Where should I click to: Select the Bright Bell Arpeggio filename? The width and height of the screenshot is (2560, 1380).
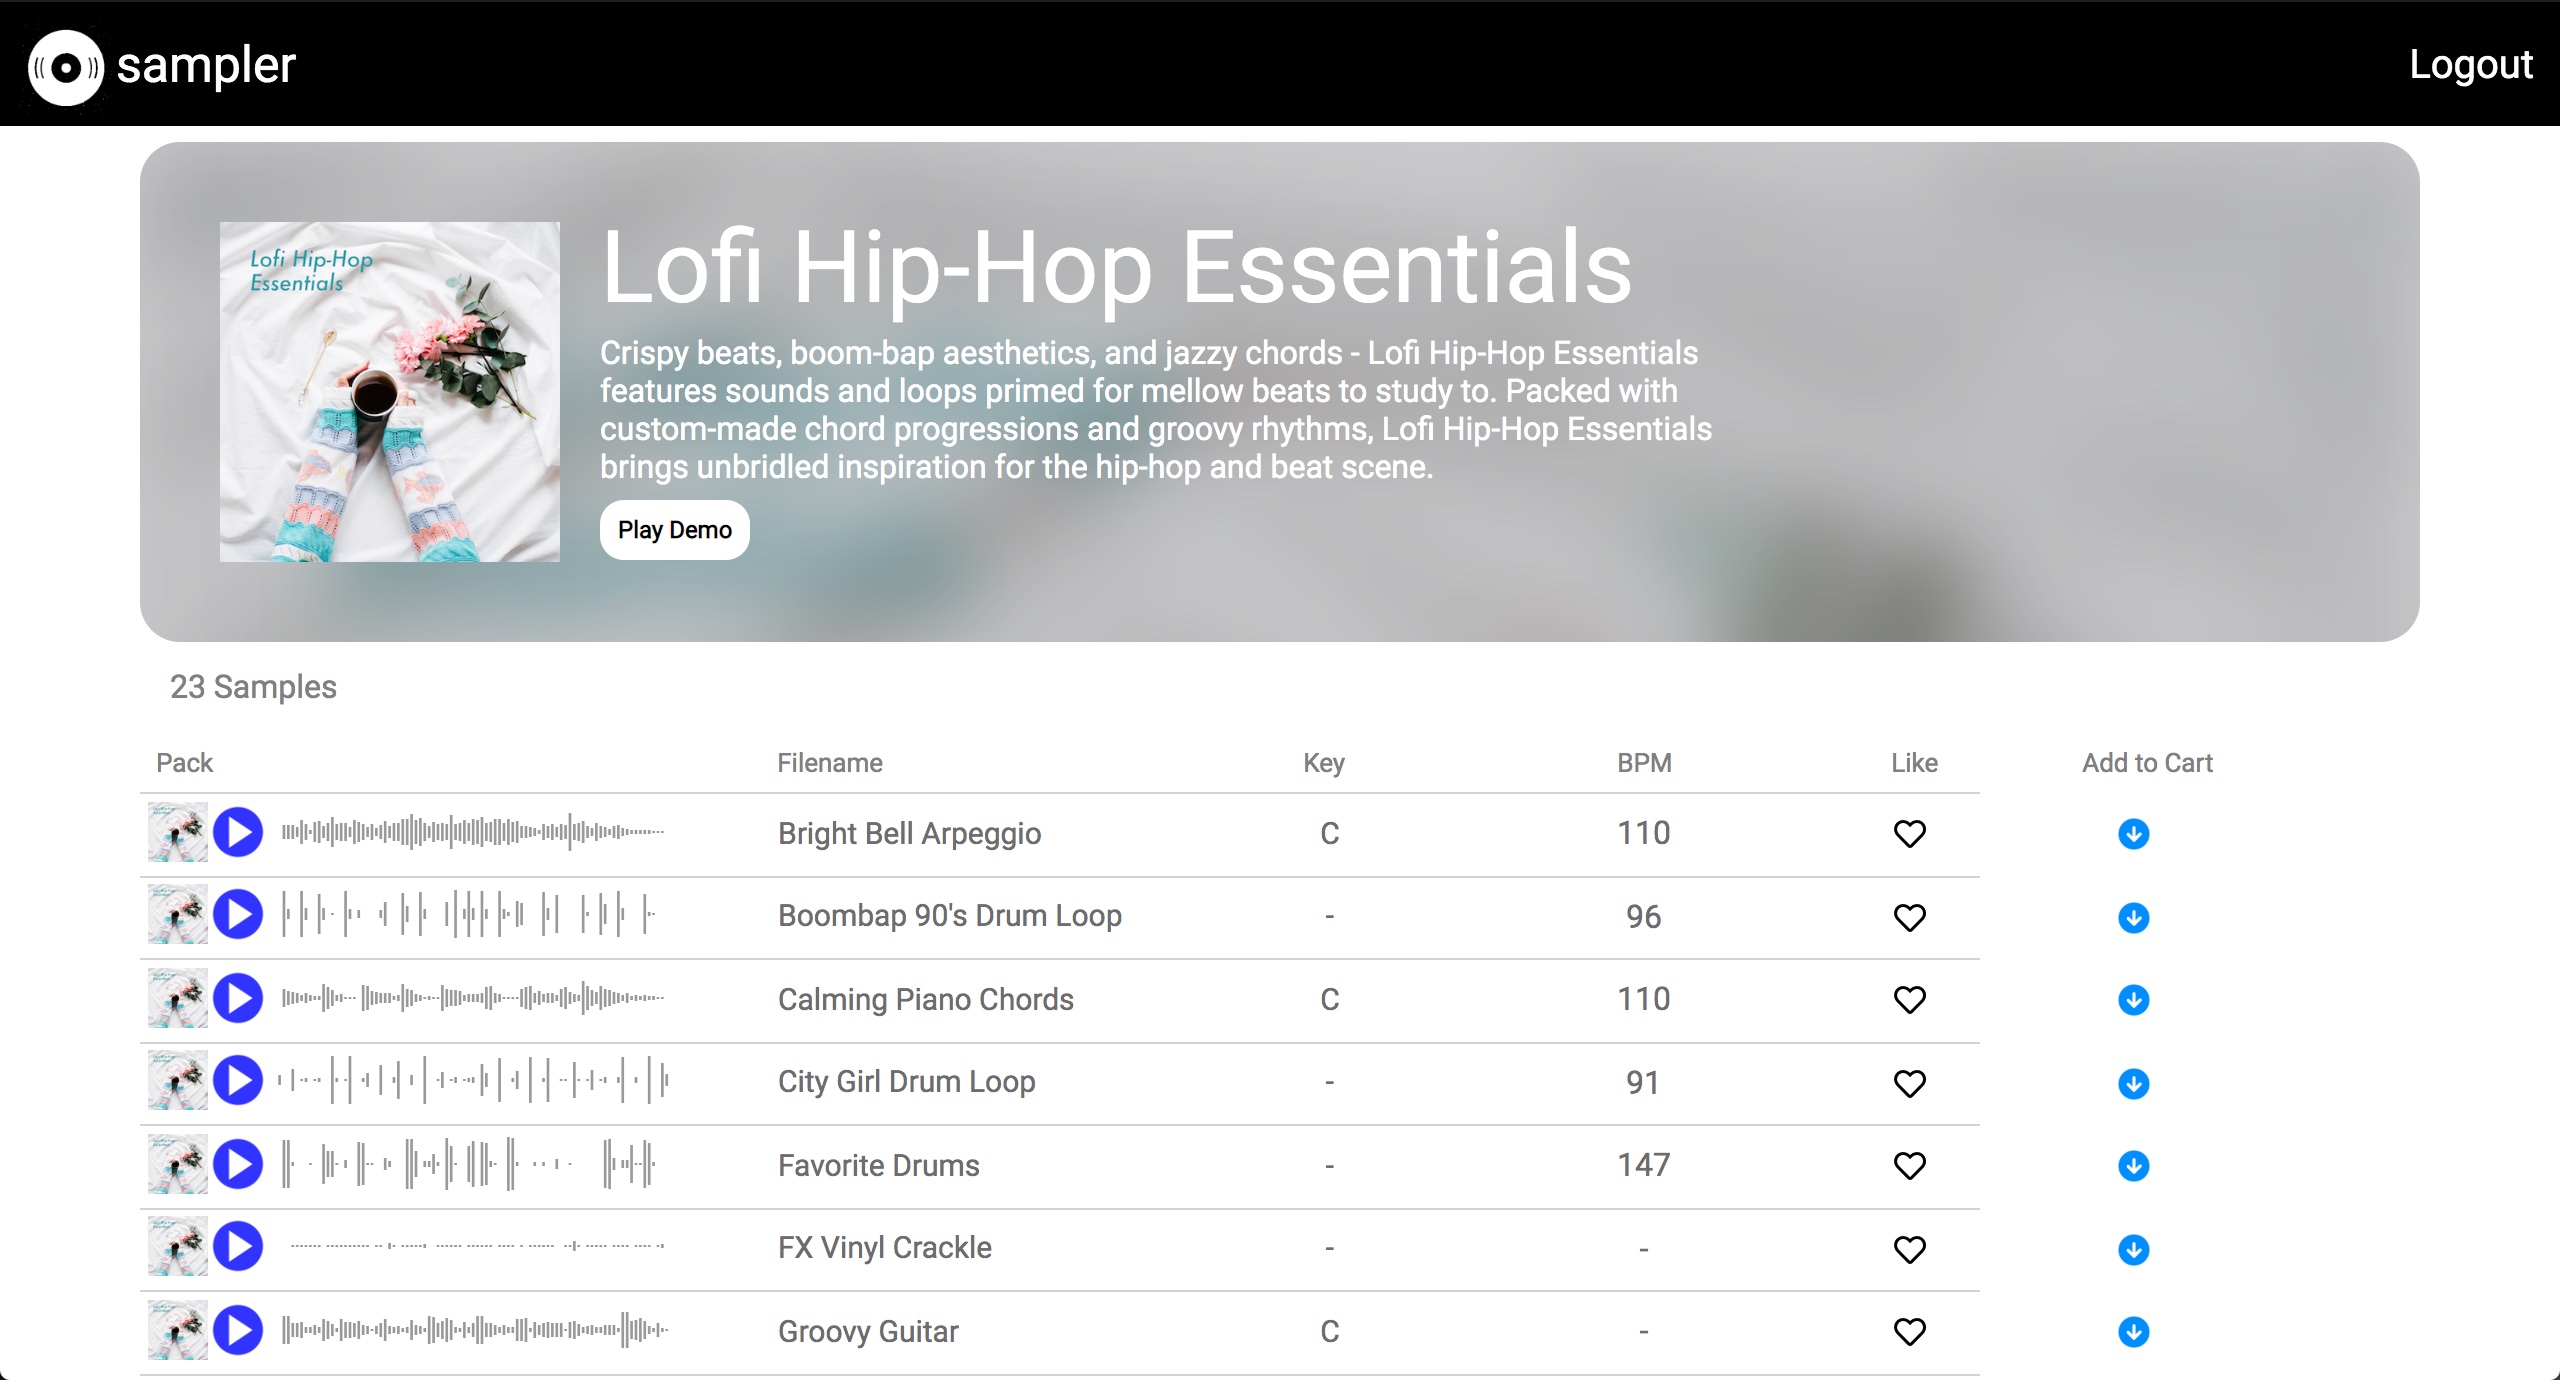(909, 834)
